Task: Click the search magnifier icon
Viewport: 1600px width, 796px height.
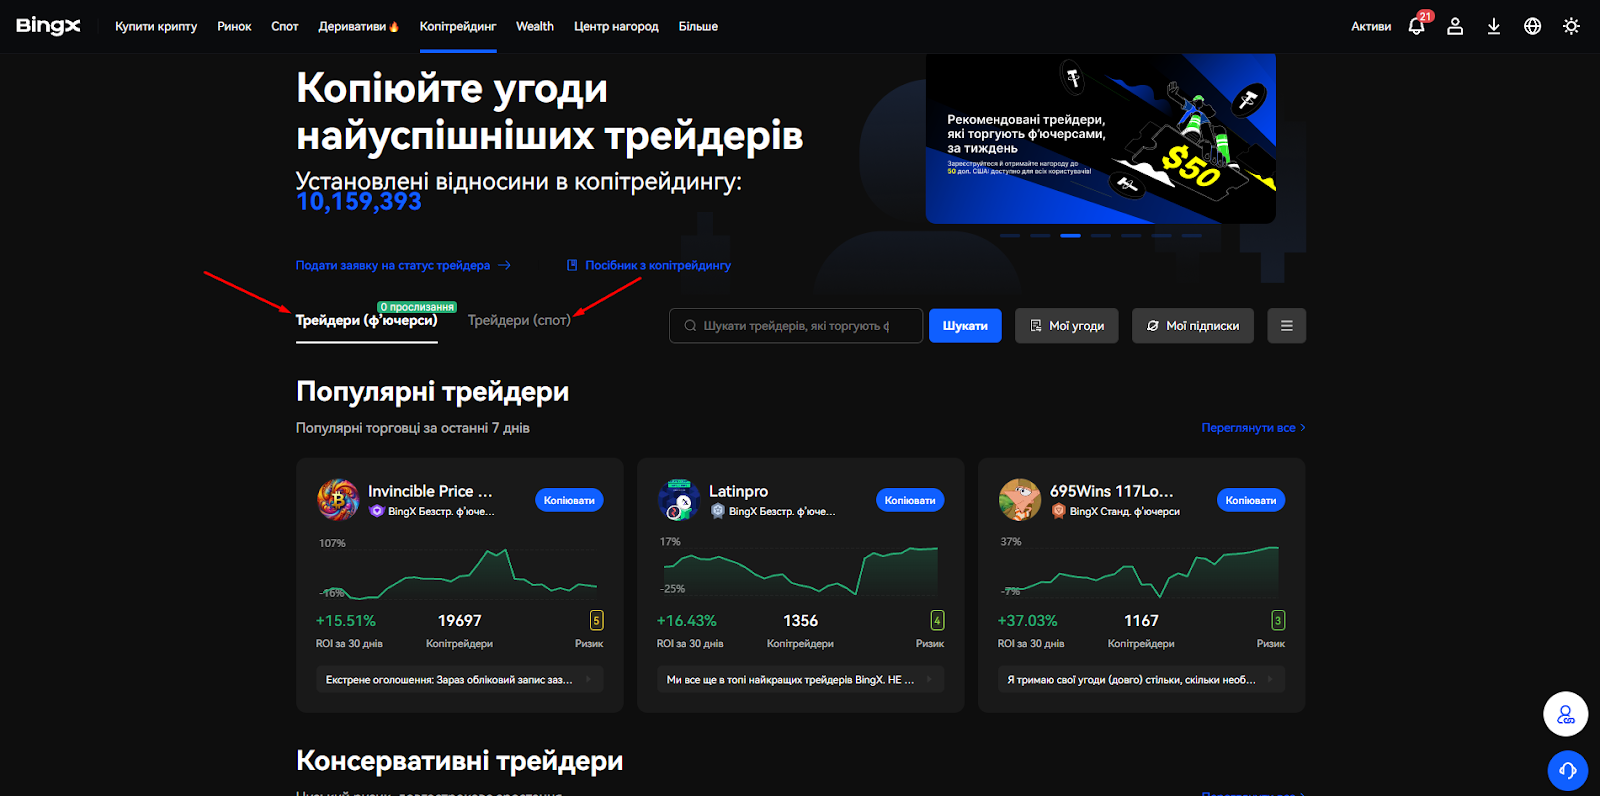Action: point(690,326)
